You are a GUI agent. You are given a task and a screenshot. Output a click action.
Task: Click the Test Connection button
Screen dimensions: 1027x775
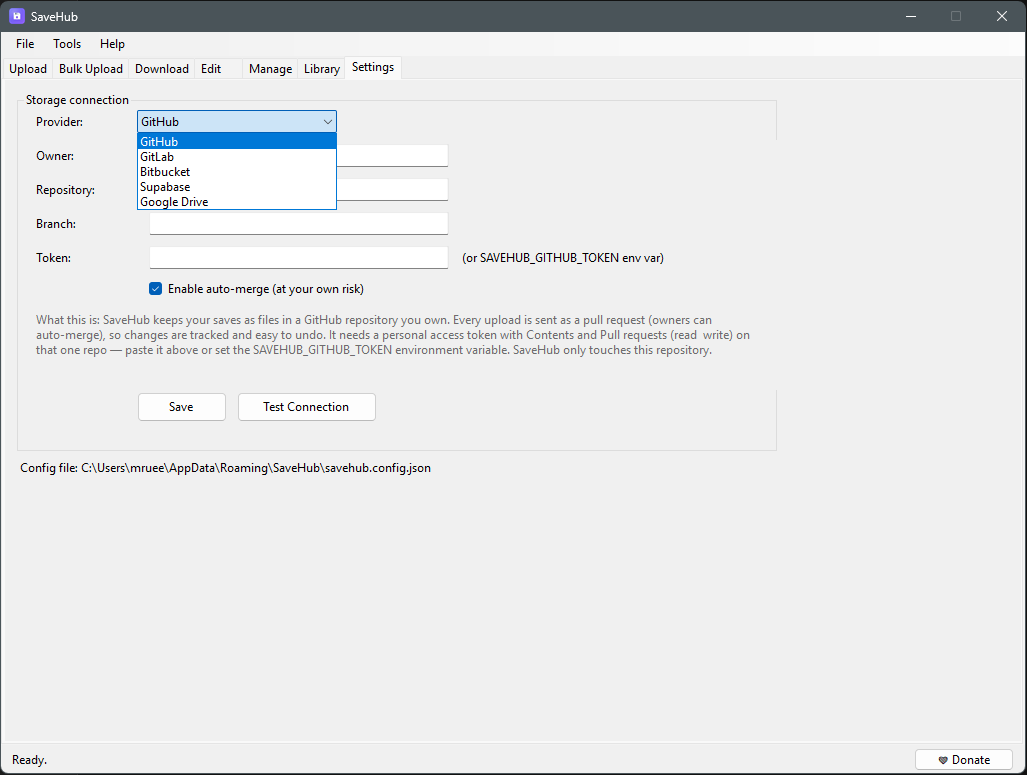[307, 407]
